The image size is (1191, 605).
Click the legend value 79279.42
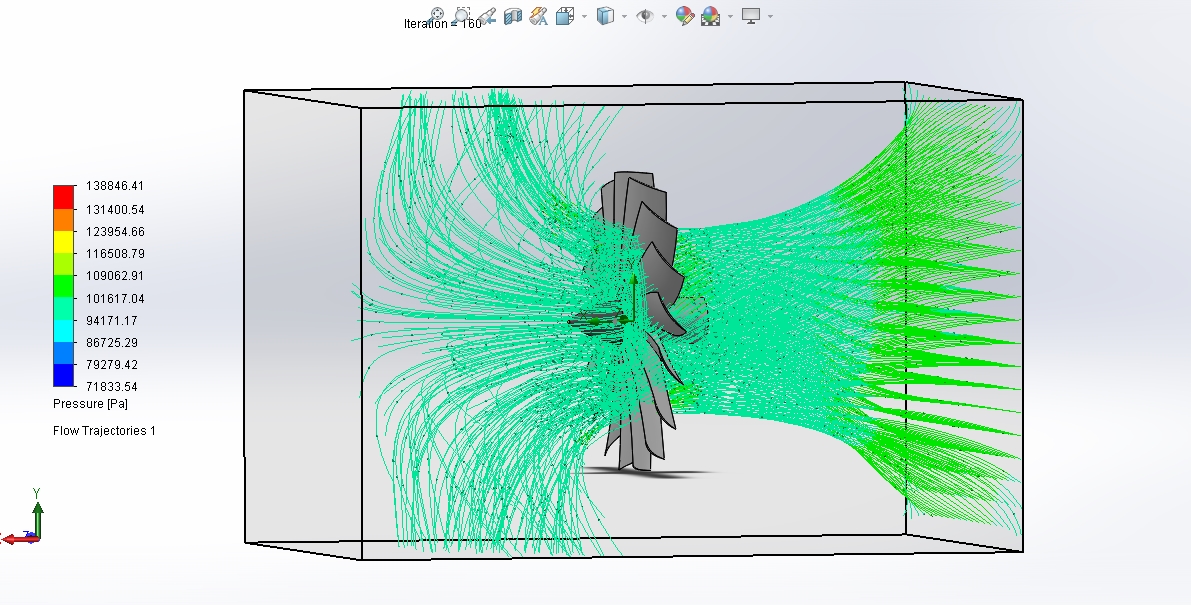click(112, 364)
